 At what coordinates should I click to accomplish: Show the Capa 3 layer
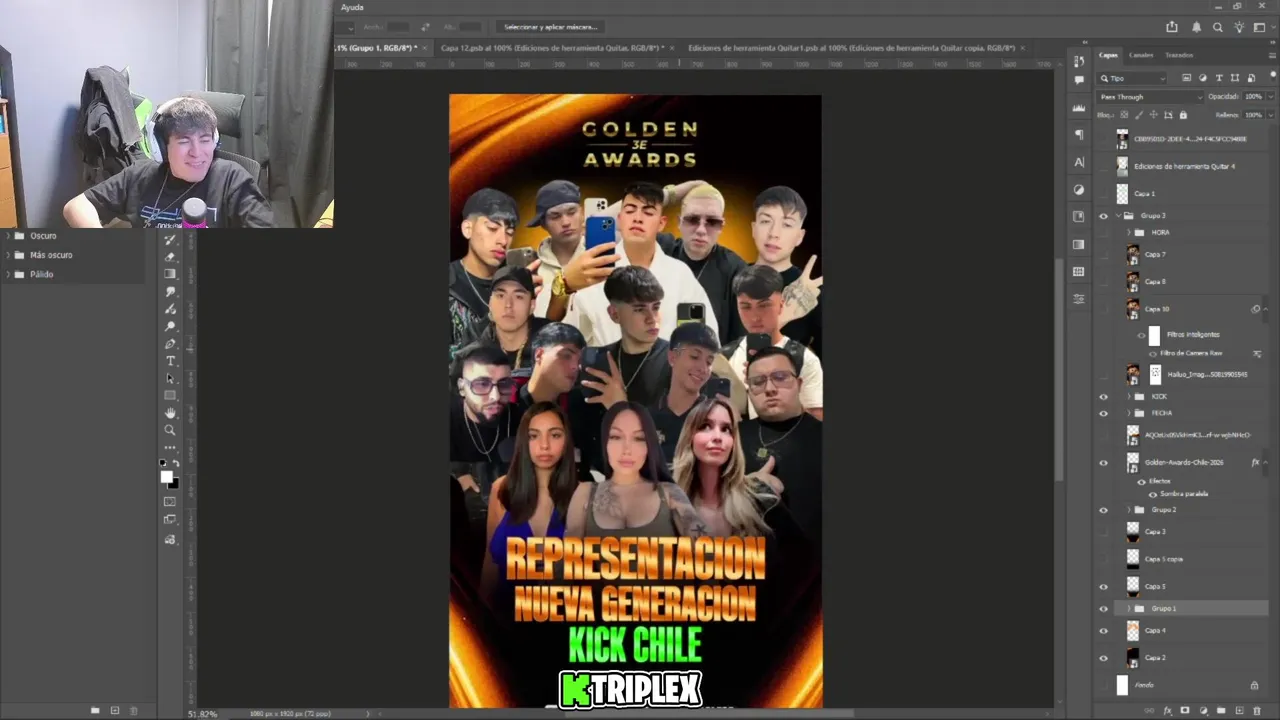(1104, 532)
